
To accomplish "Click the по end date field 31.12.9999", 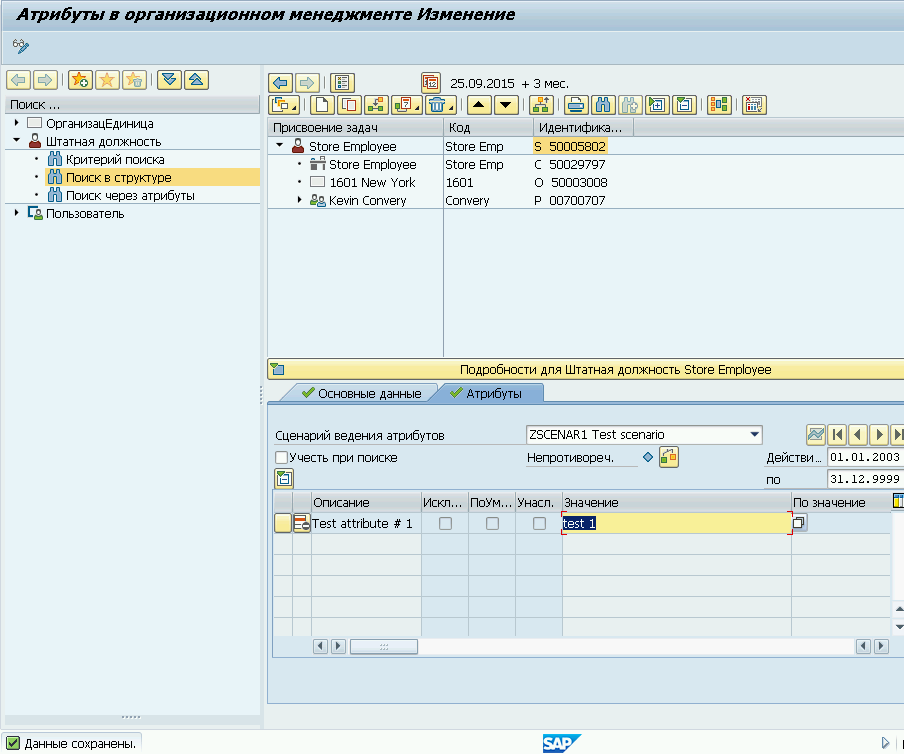I will (865, 478).
